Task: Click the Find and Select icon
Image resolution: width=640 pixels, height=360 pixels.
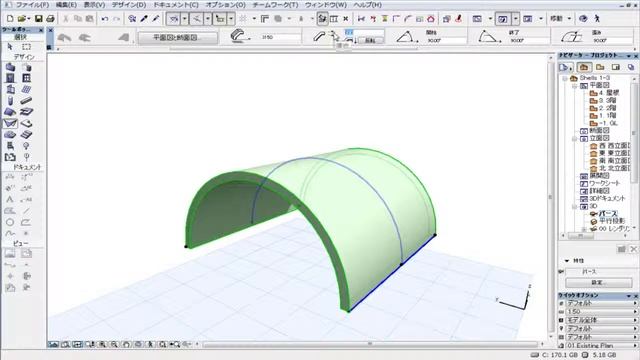Action: [x=132, y=19]
